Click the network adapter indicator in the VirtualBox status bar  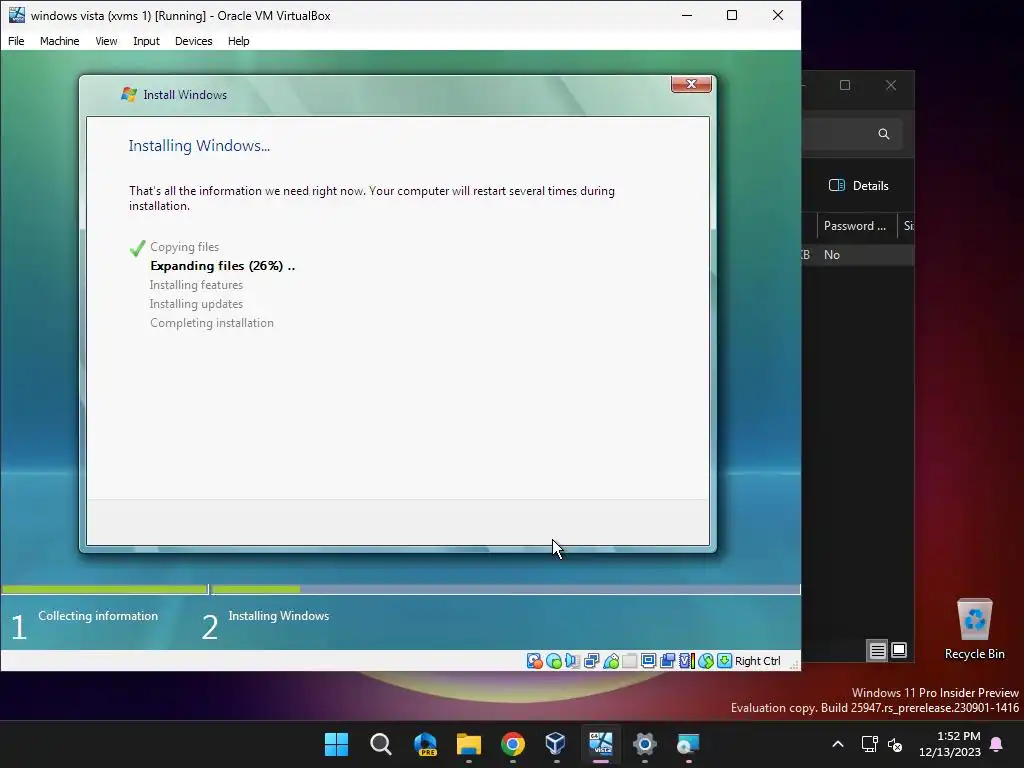pyautogui.click(x=592, y=661)
